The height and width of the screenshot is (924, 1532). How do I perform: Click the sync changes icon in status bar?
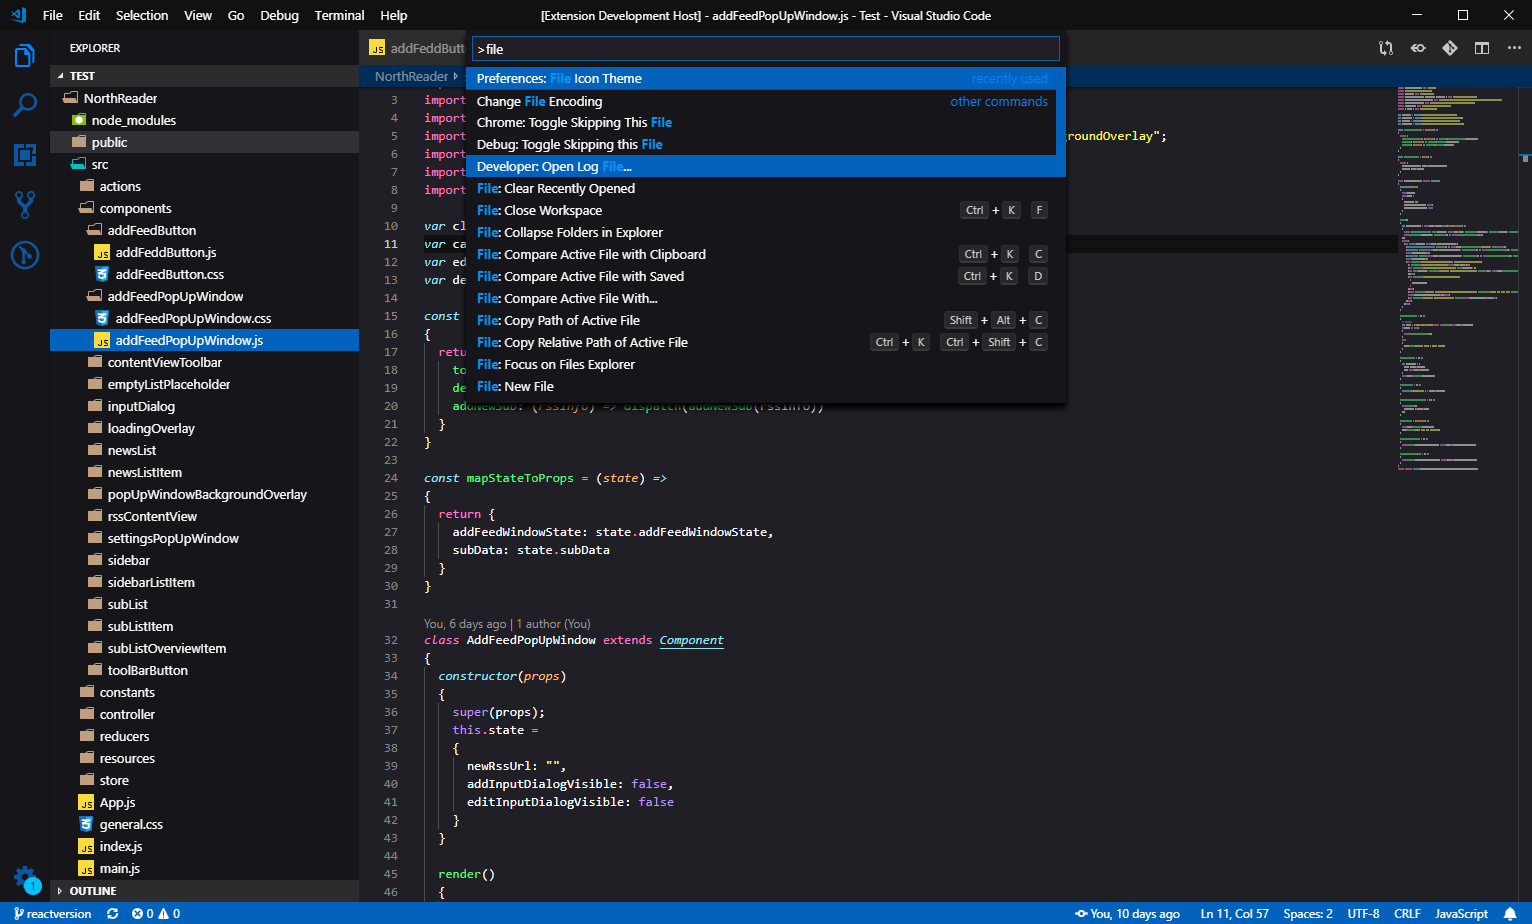click(x=112, y=914)
